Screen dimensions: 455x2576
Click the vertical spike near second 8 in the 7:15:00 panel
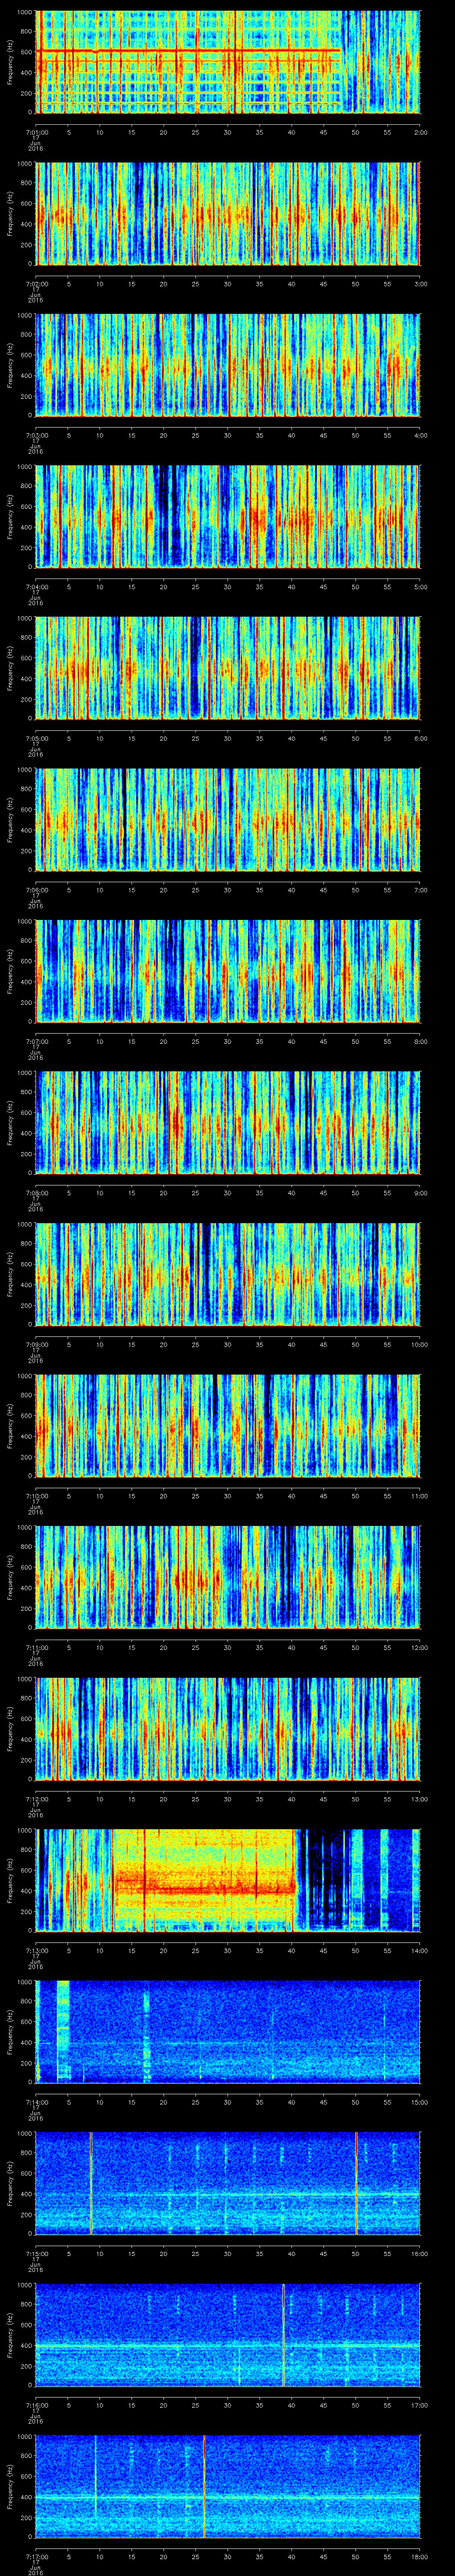click(x=91, y=2182)
